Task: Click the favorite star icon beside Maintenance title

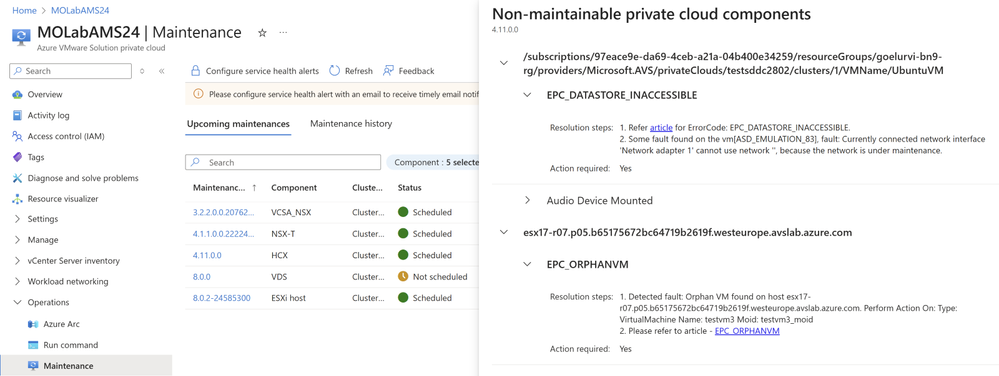Action: click(262, 33)
